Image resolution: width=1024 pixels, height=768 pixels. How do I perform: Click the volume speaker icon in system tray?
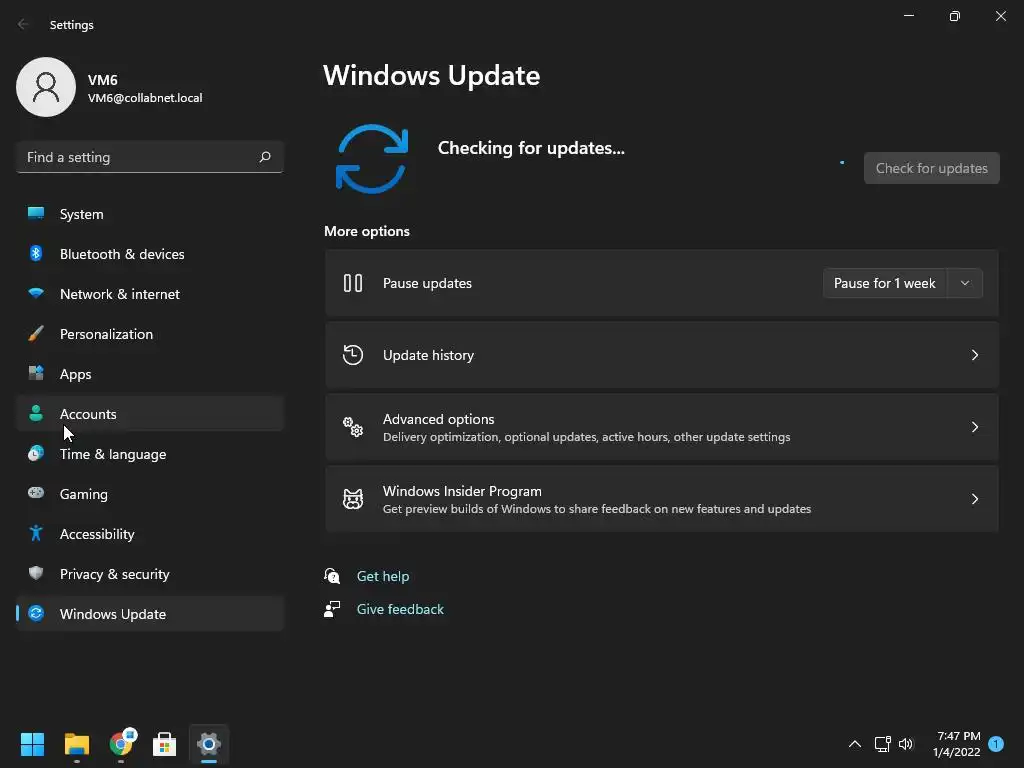pos(906,744)
